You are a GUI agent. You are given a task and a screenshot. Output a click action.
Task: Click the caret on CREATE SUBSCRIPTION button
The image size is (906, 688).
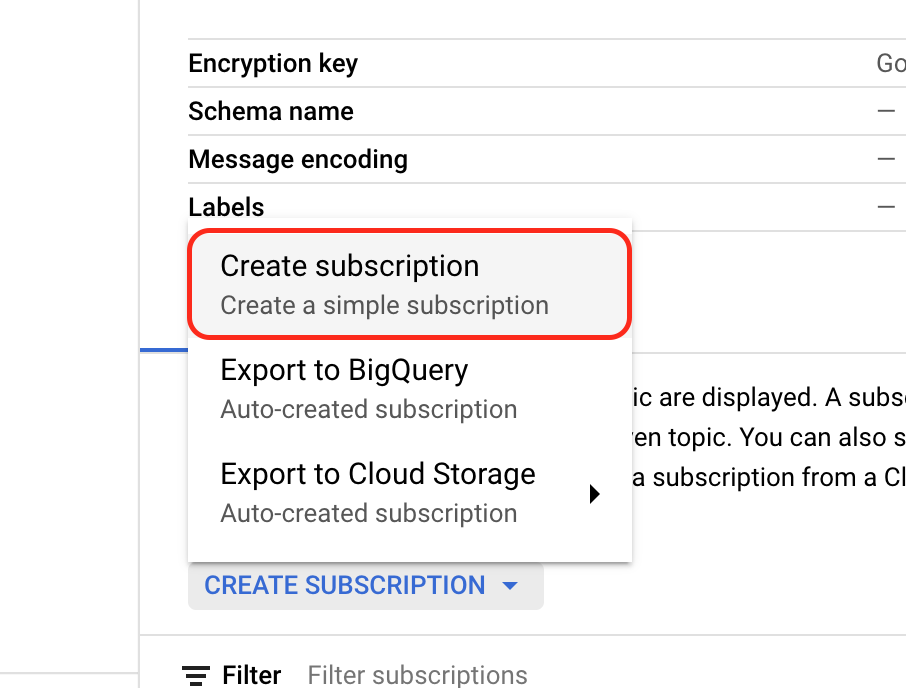coord(510,586)
